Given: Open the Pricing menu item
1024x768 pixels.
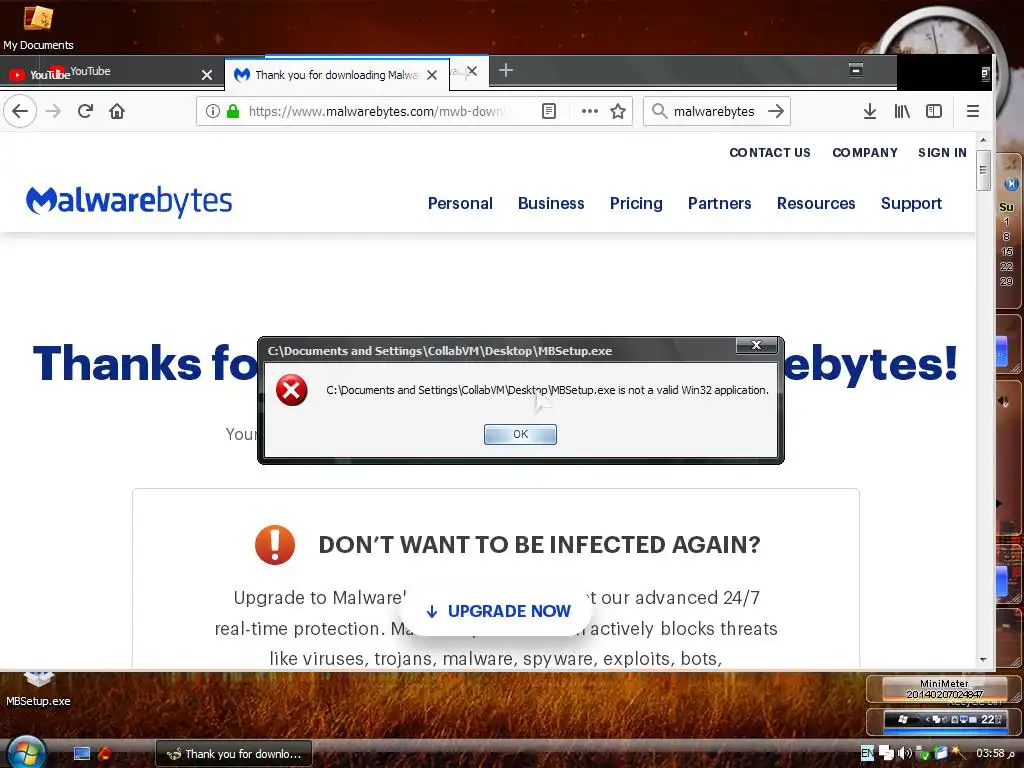Looking at the screenshot, I should [635, 203].
